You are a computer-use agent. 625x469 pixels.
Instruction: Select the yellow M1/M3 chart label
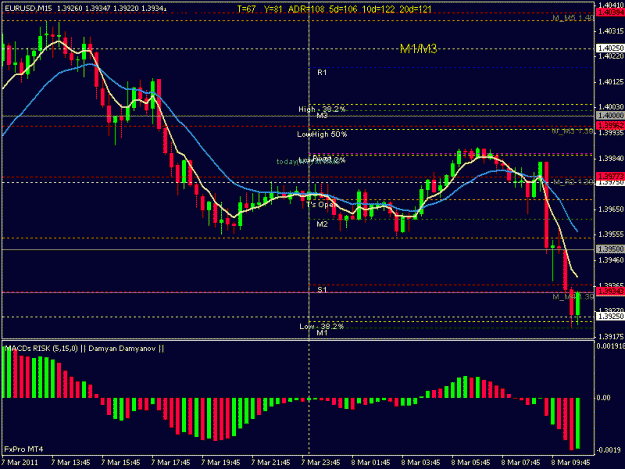pos(419,49)
